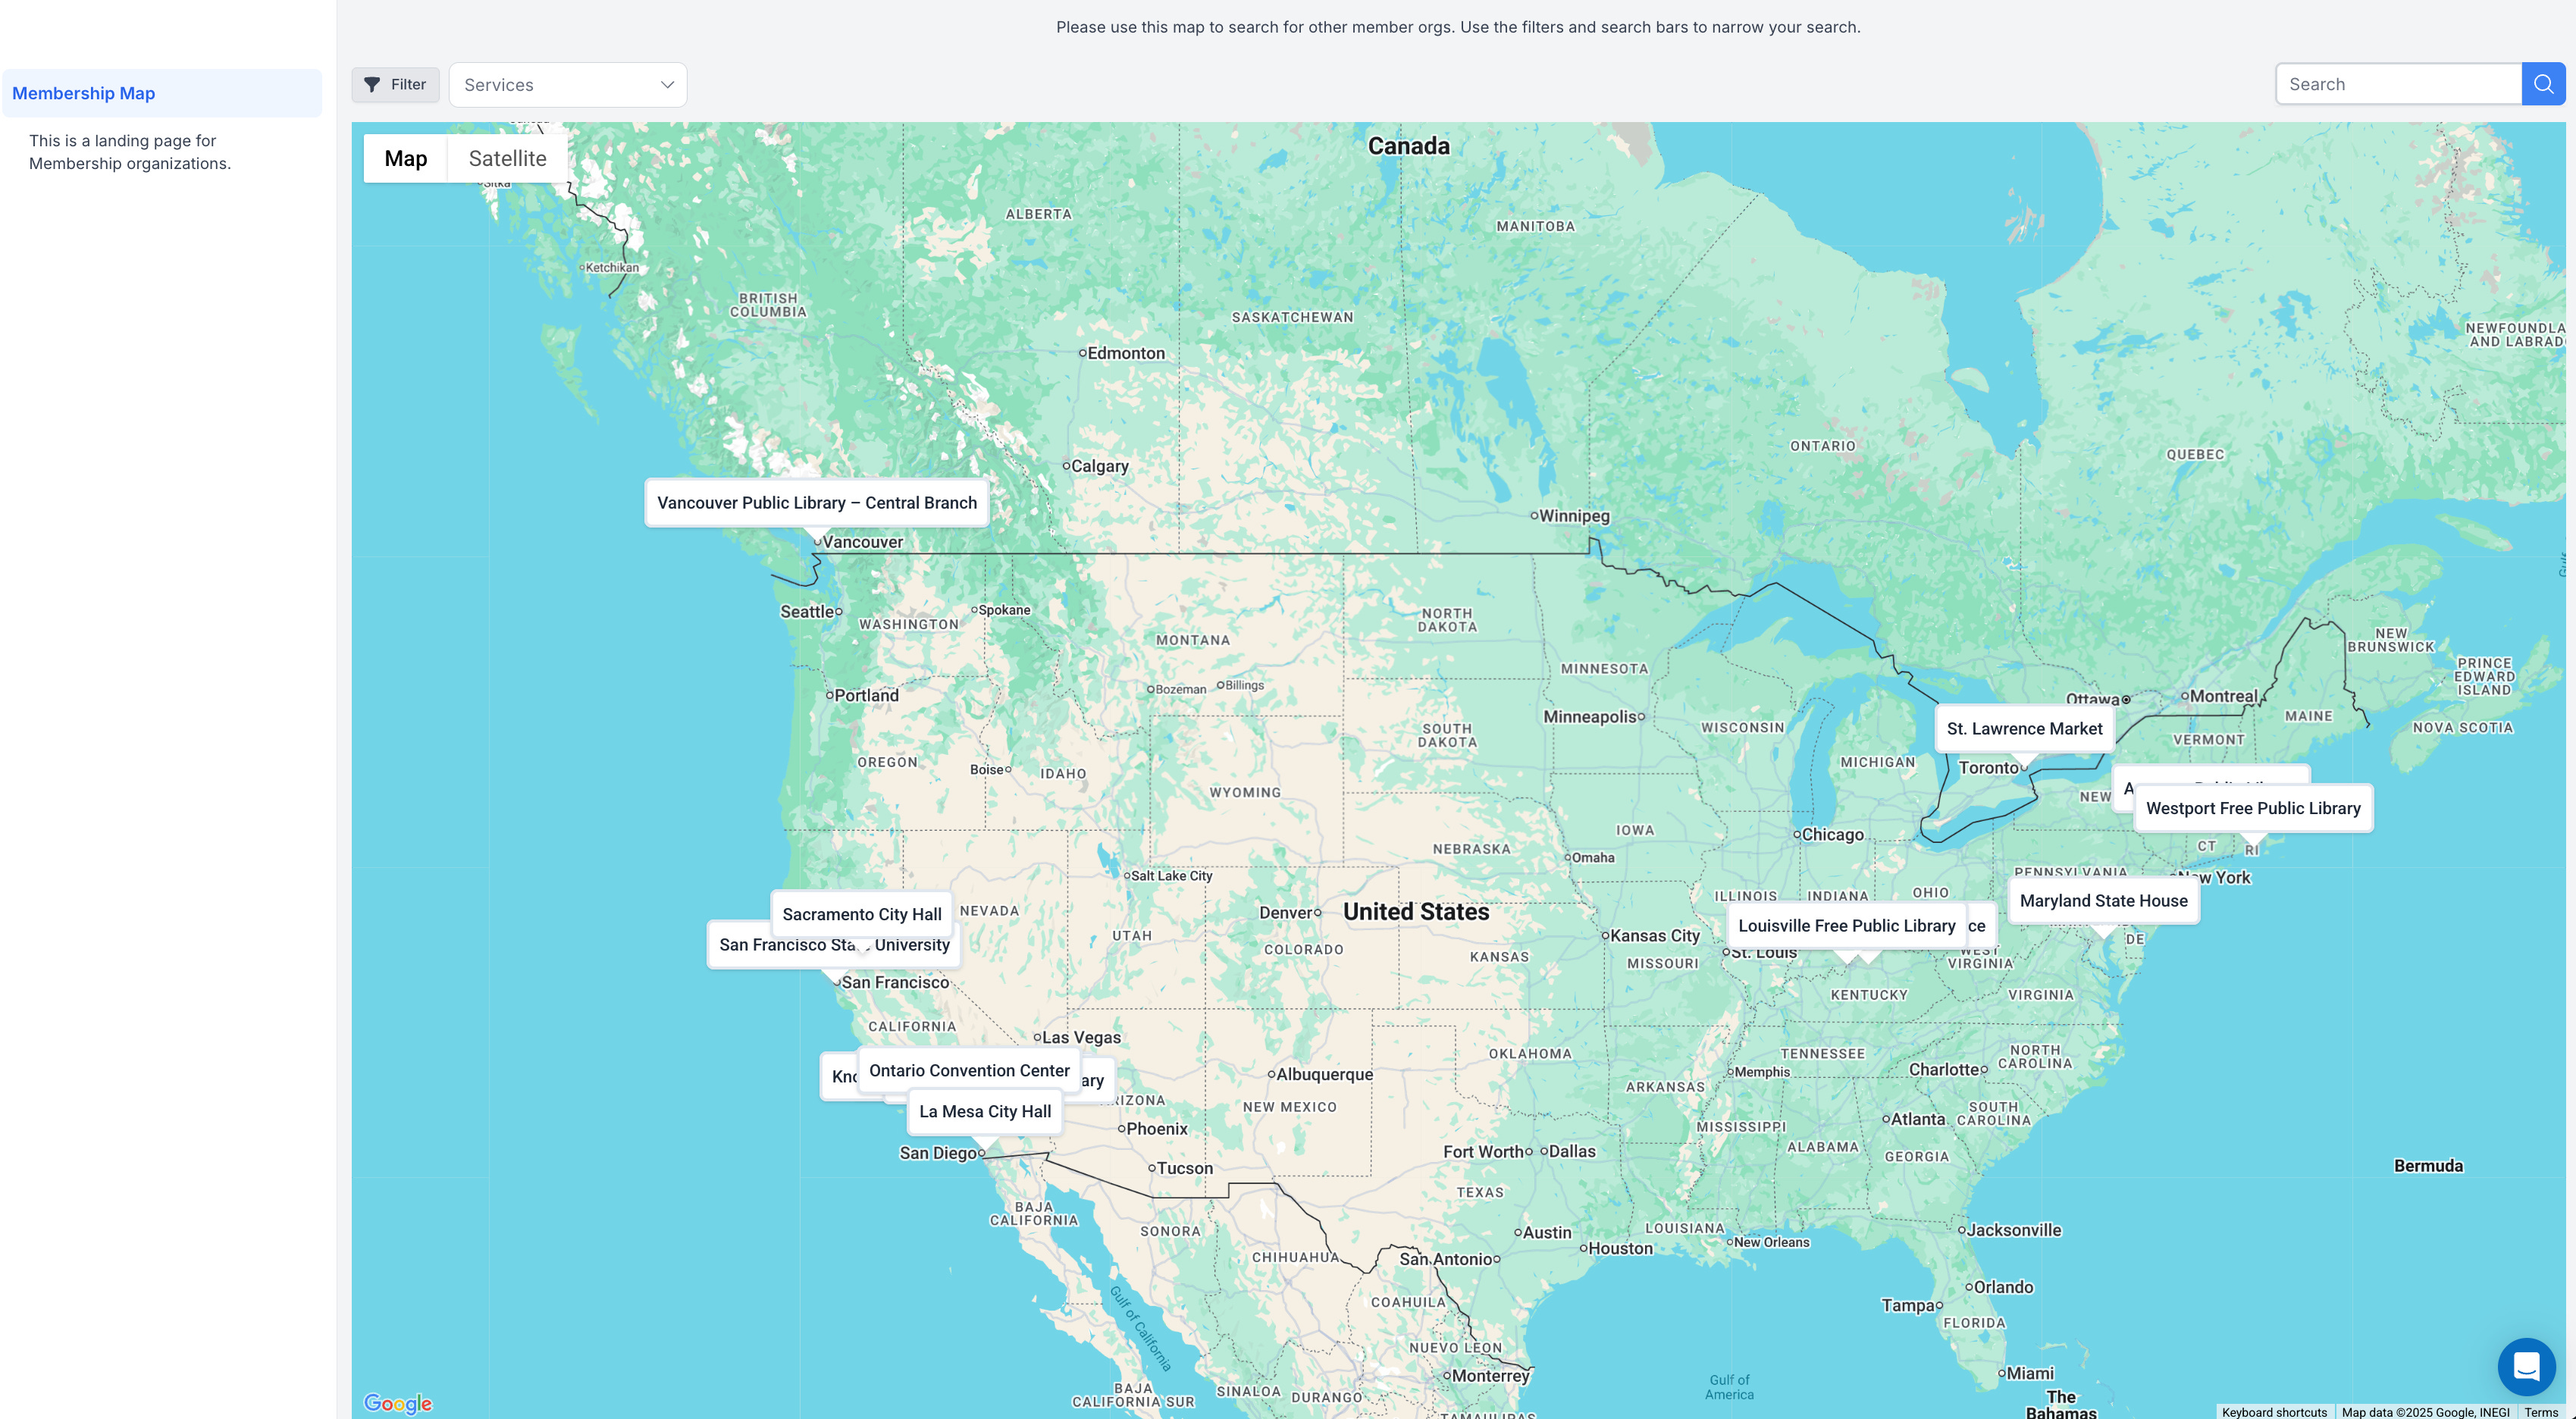Click the blue search magnifier button
The height and width of the screenshot is (1419, 2576).
(x=2543, y=84)
